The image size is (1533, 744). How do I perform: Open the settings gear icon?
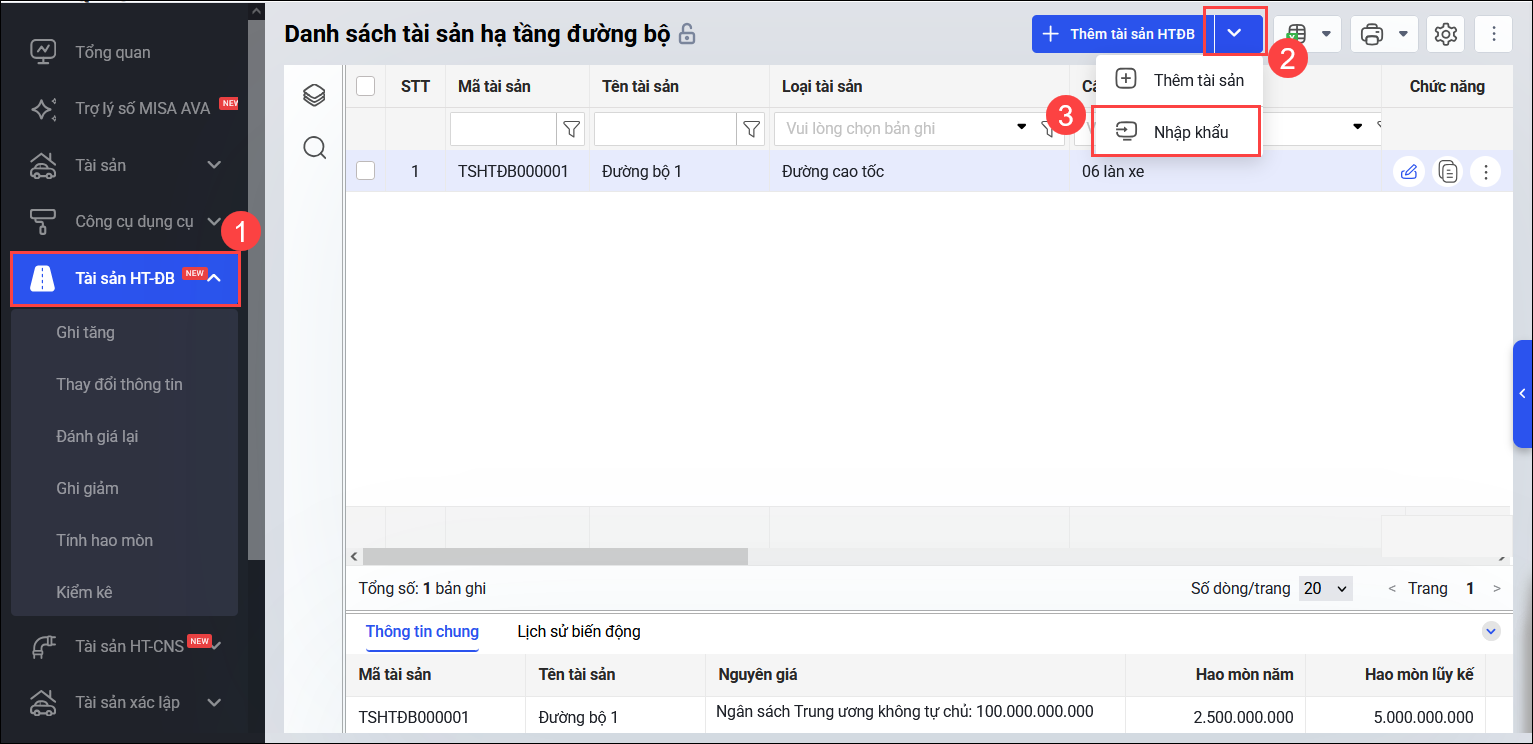point(1445,34)
